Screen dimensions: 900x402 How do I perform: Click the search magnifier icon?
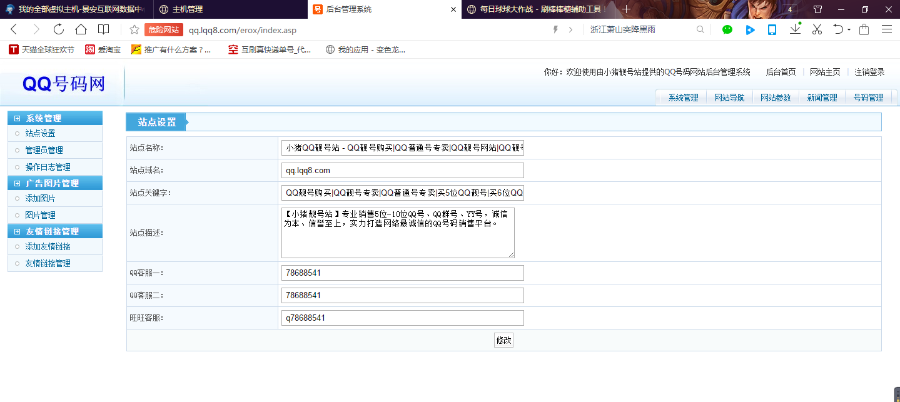700,30
